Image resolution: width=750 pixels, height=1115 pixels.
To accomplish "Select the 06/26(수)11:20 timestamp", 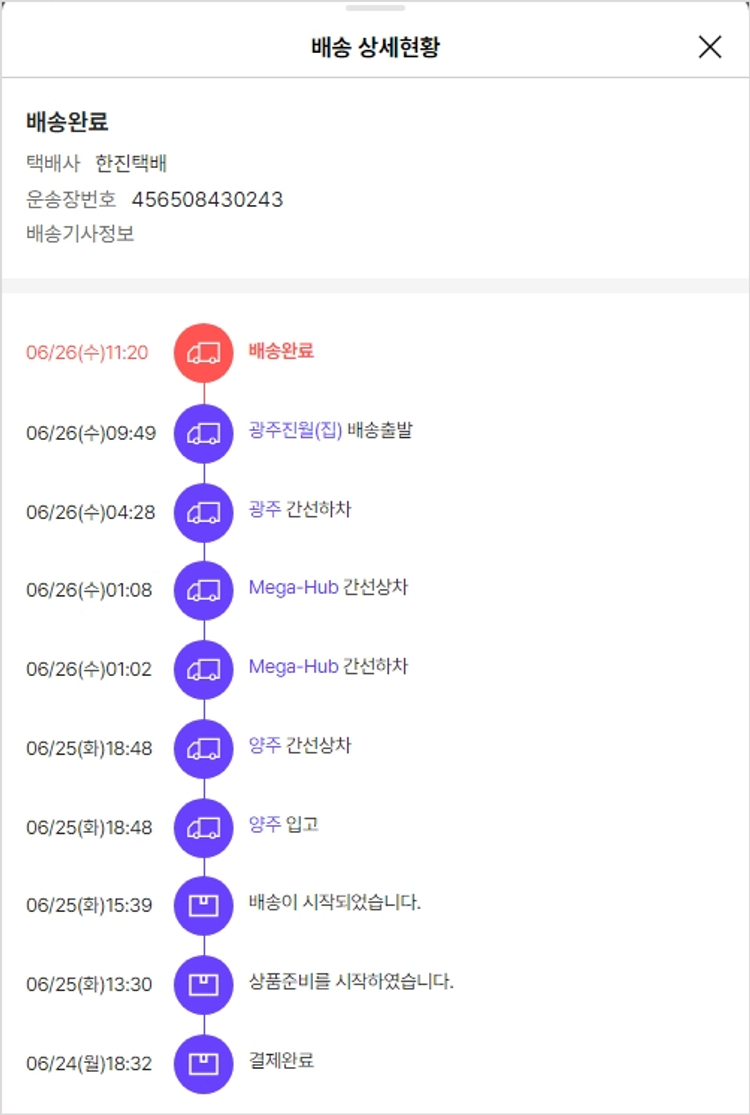I will [x=87, y=353].
